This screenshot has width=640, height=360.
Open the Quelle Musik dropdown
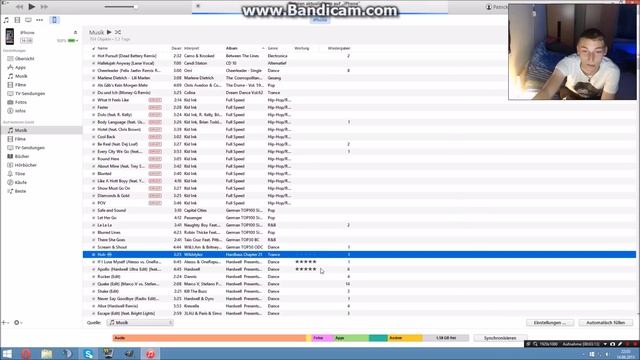140,322
